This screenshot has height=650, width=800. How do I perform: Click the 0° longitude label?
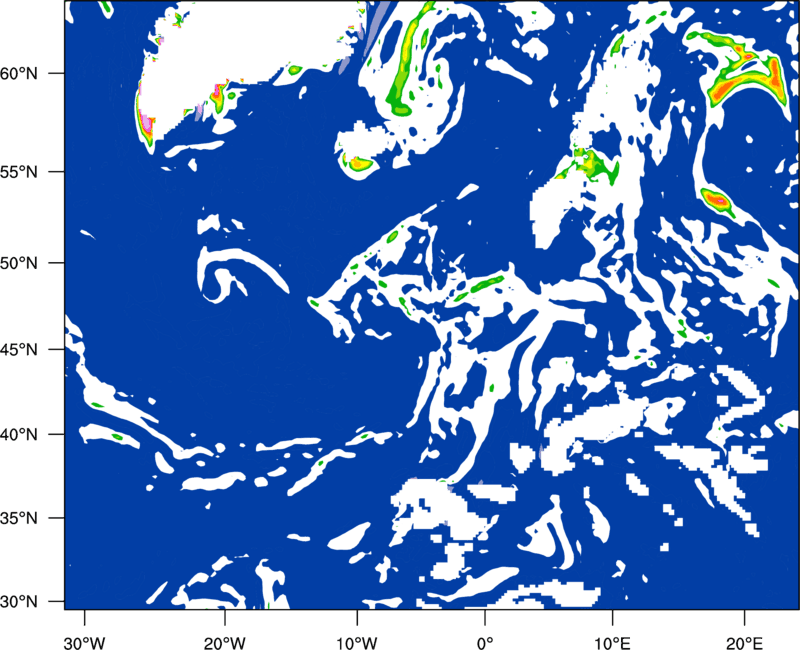click(485, 643)
